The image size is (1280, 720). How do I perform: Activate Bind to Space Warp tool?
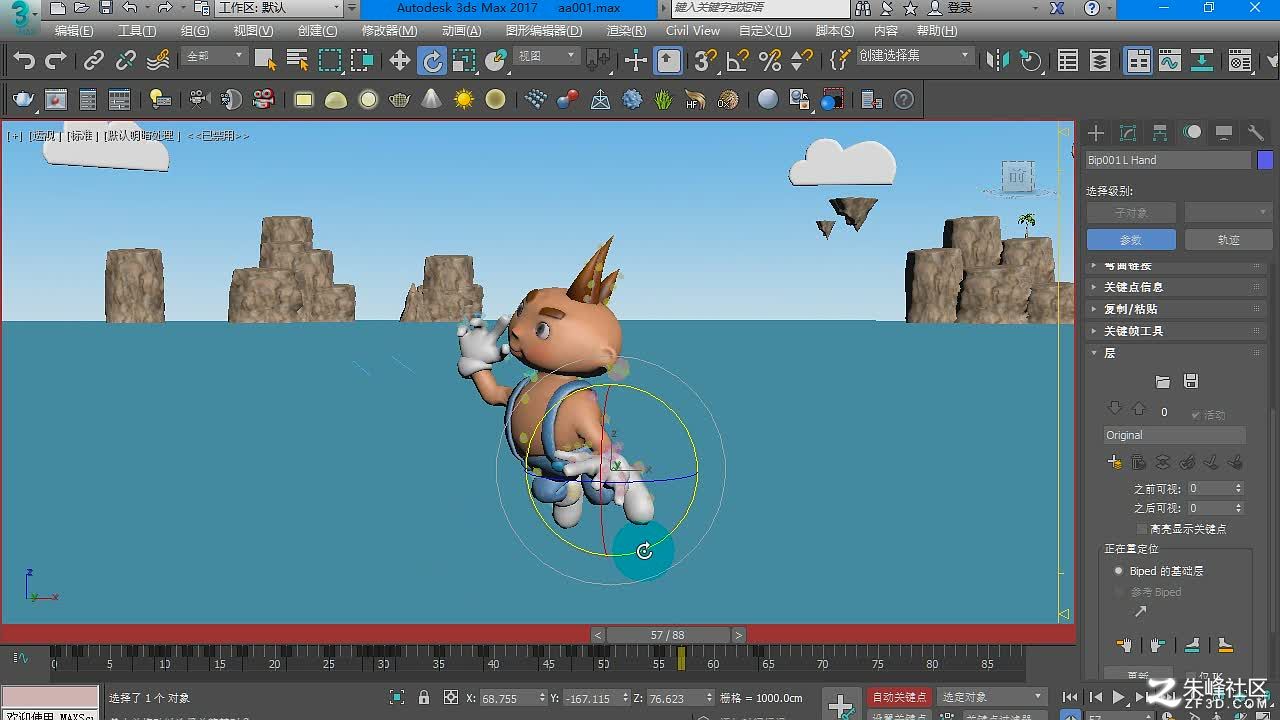[158, 61]
